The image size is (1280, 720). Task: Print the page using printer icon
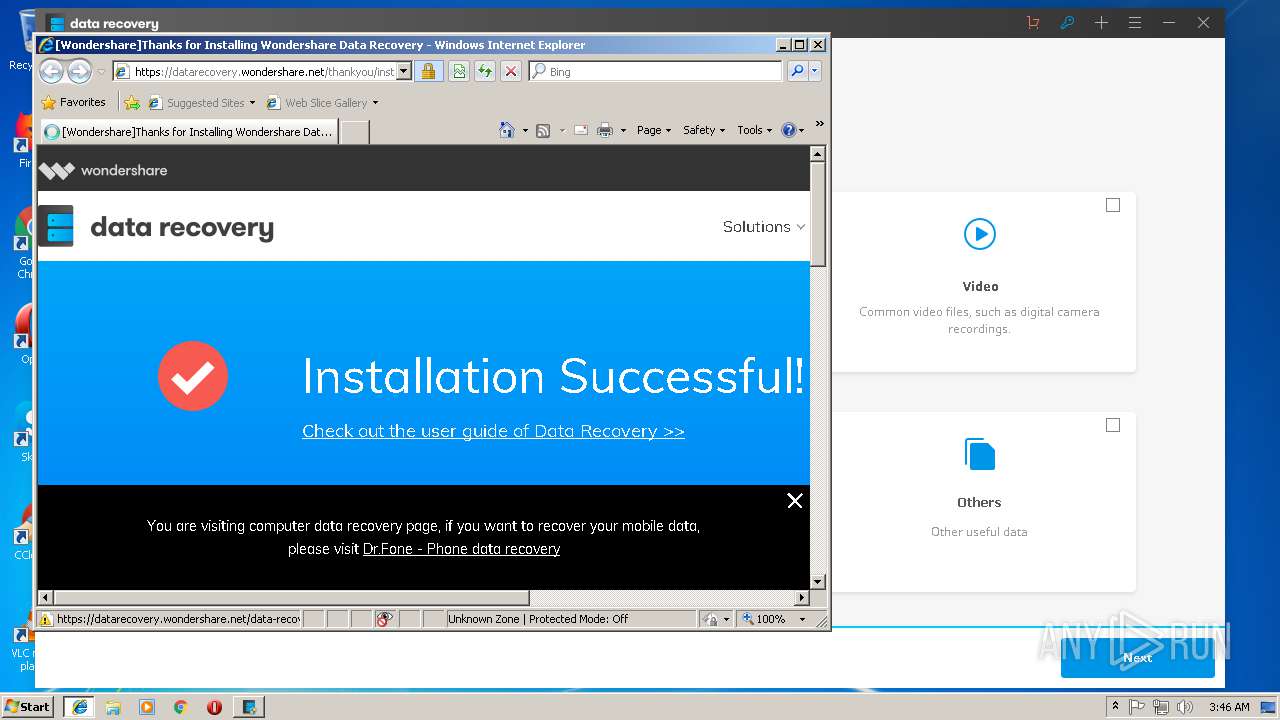pyautogui.click(x=605, y=130)
